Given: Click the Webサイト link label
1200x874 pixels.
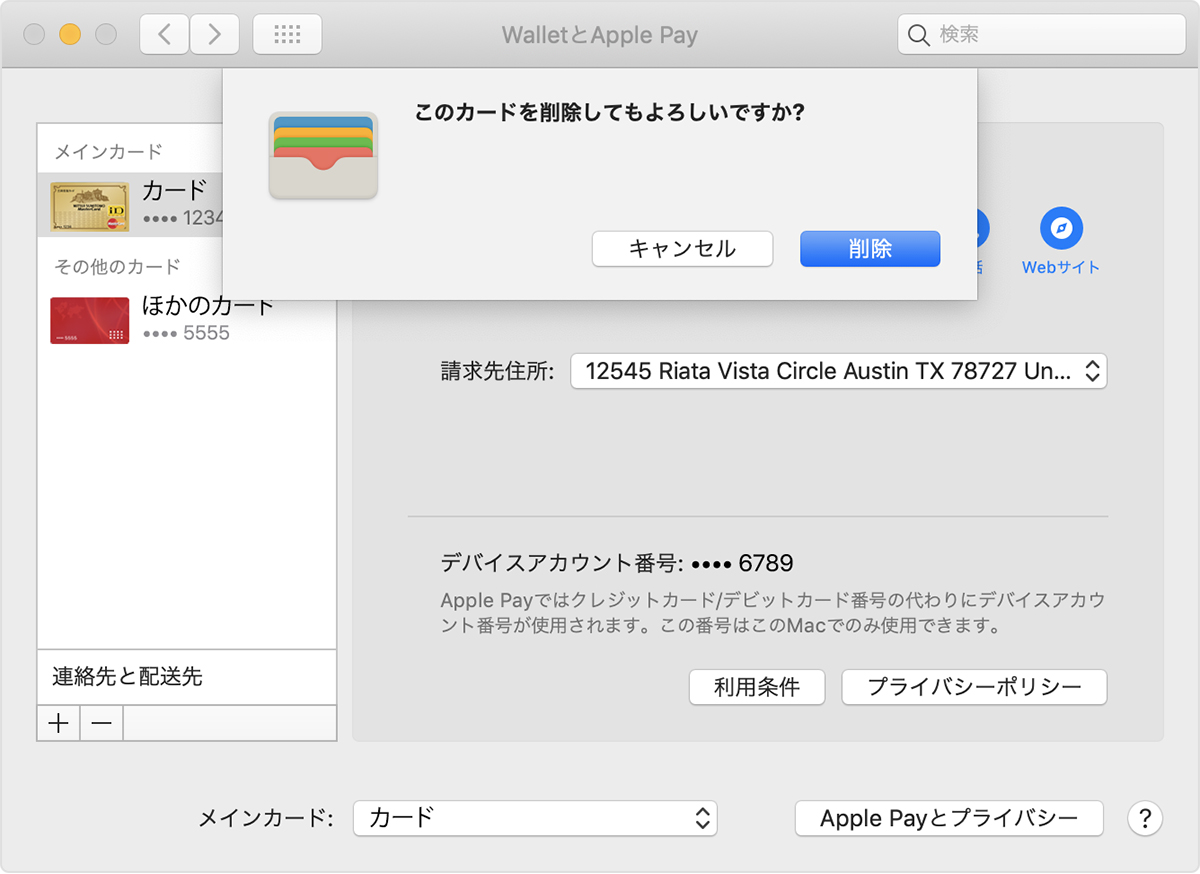Looking at the screenshot, I should point(1061,268).
